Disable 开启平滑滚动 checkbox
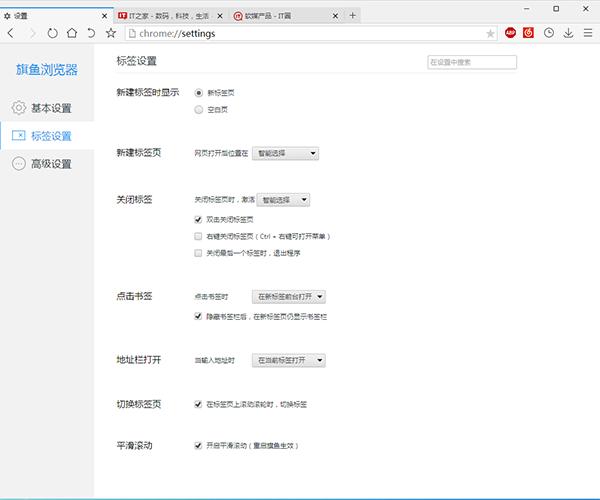The width and height of the screenshot is (600, 500). (199, 445)
